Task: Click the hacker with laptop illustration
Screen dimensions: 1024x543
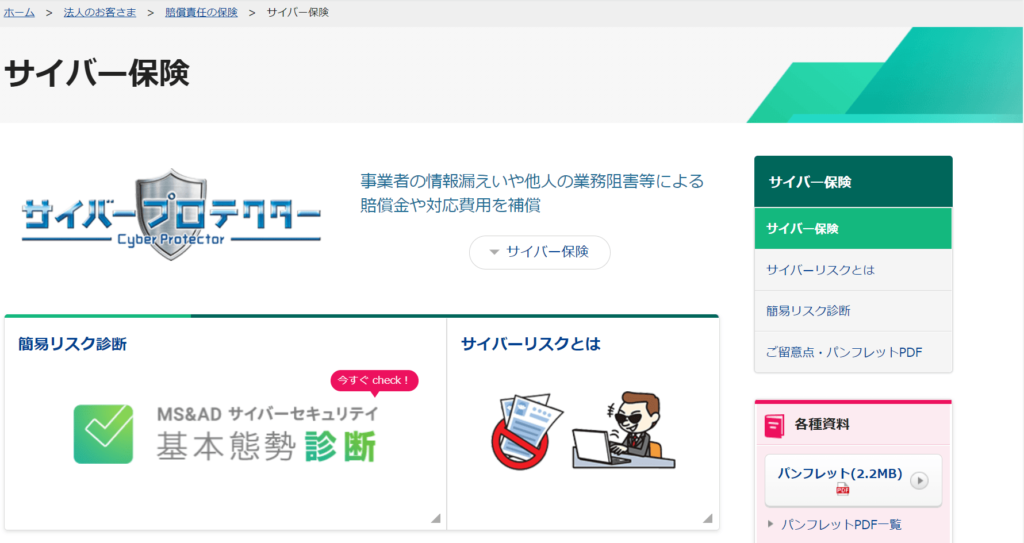Action: [624, 431]
